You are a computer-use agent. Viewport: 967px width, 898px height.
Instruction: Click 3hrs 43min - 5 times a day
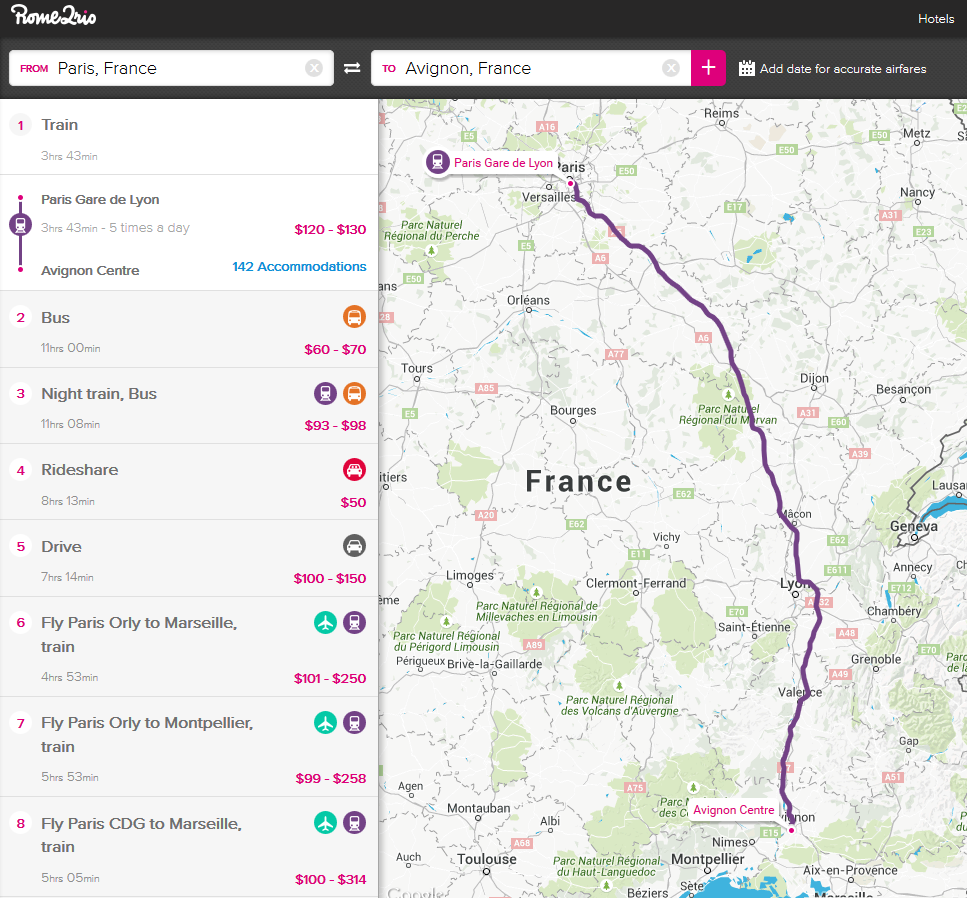115,228
